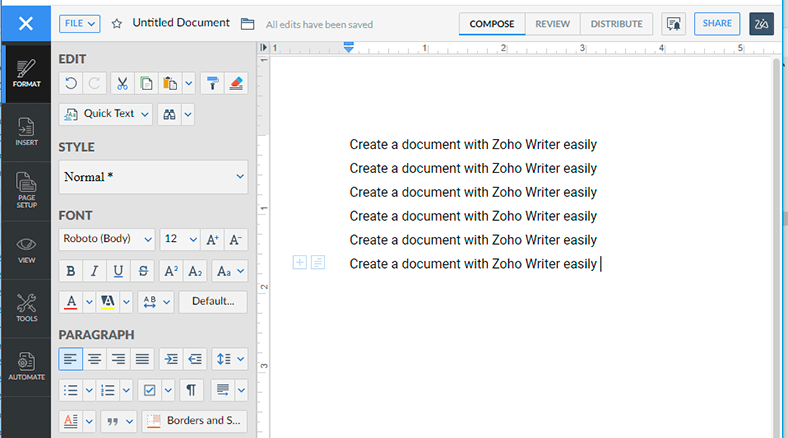Open the change case dropdown

tap(230, 271)
